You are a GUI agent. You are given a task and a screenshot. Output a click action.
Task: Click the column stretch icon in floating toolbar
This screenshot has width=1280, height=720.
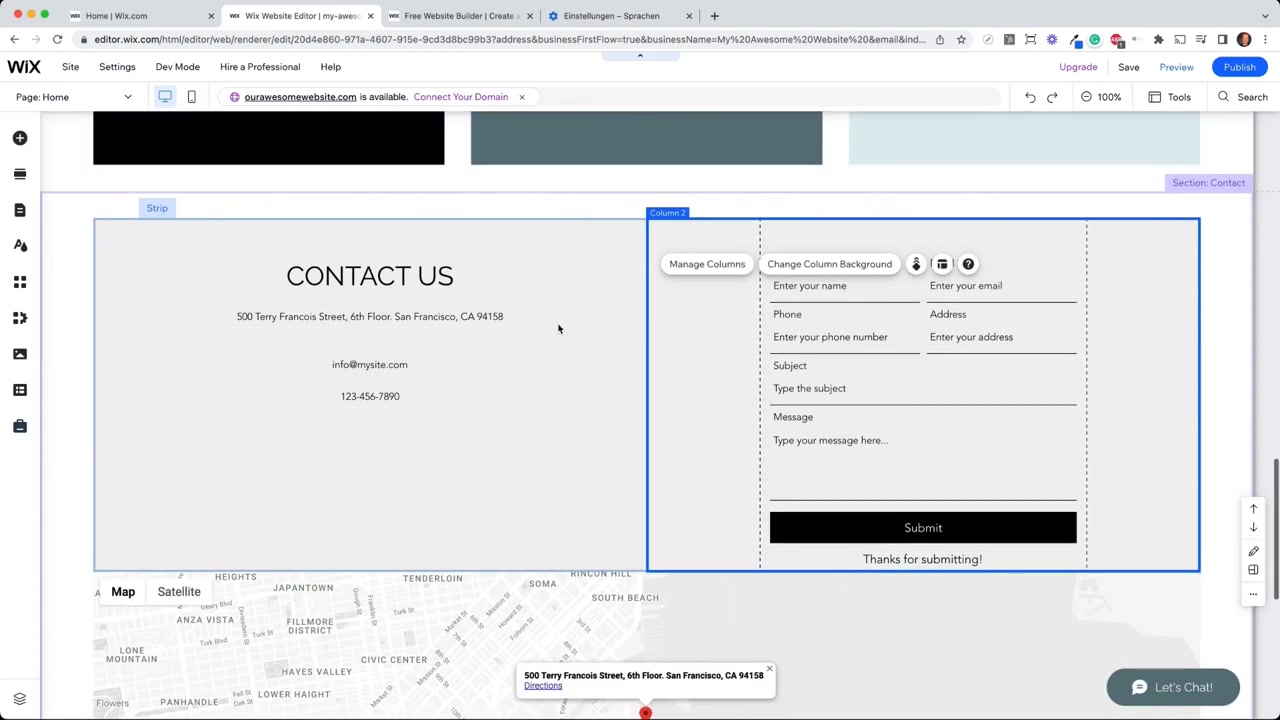point(916,264)
